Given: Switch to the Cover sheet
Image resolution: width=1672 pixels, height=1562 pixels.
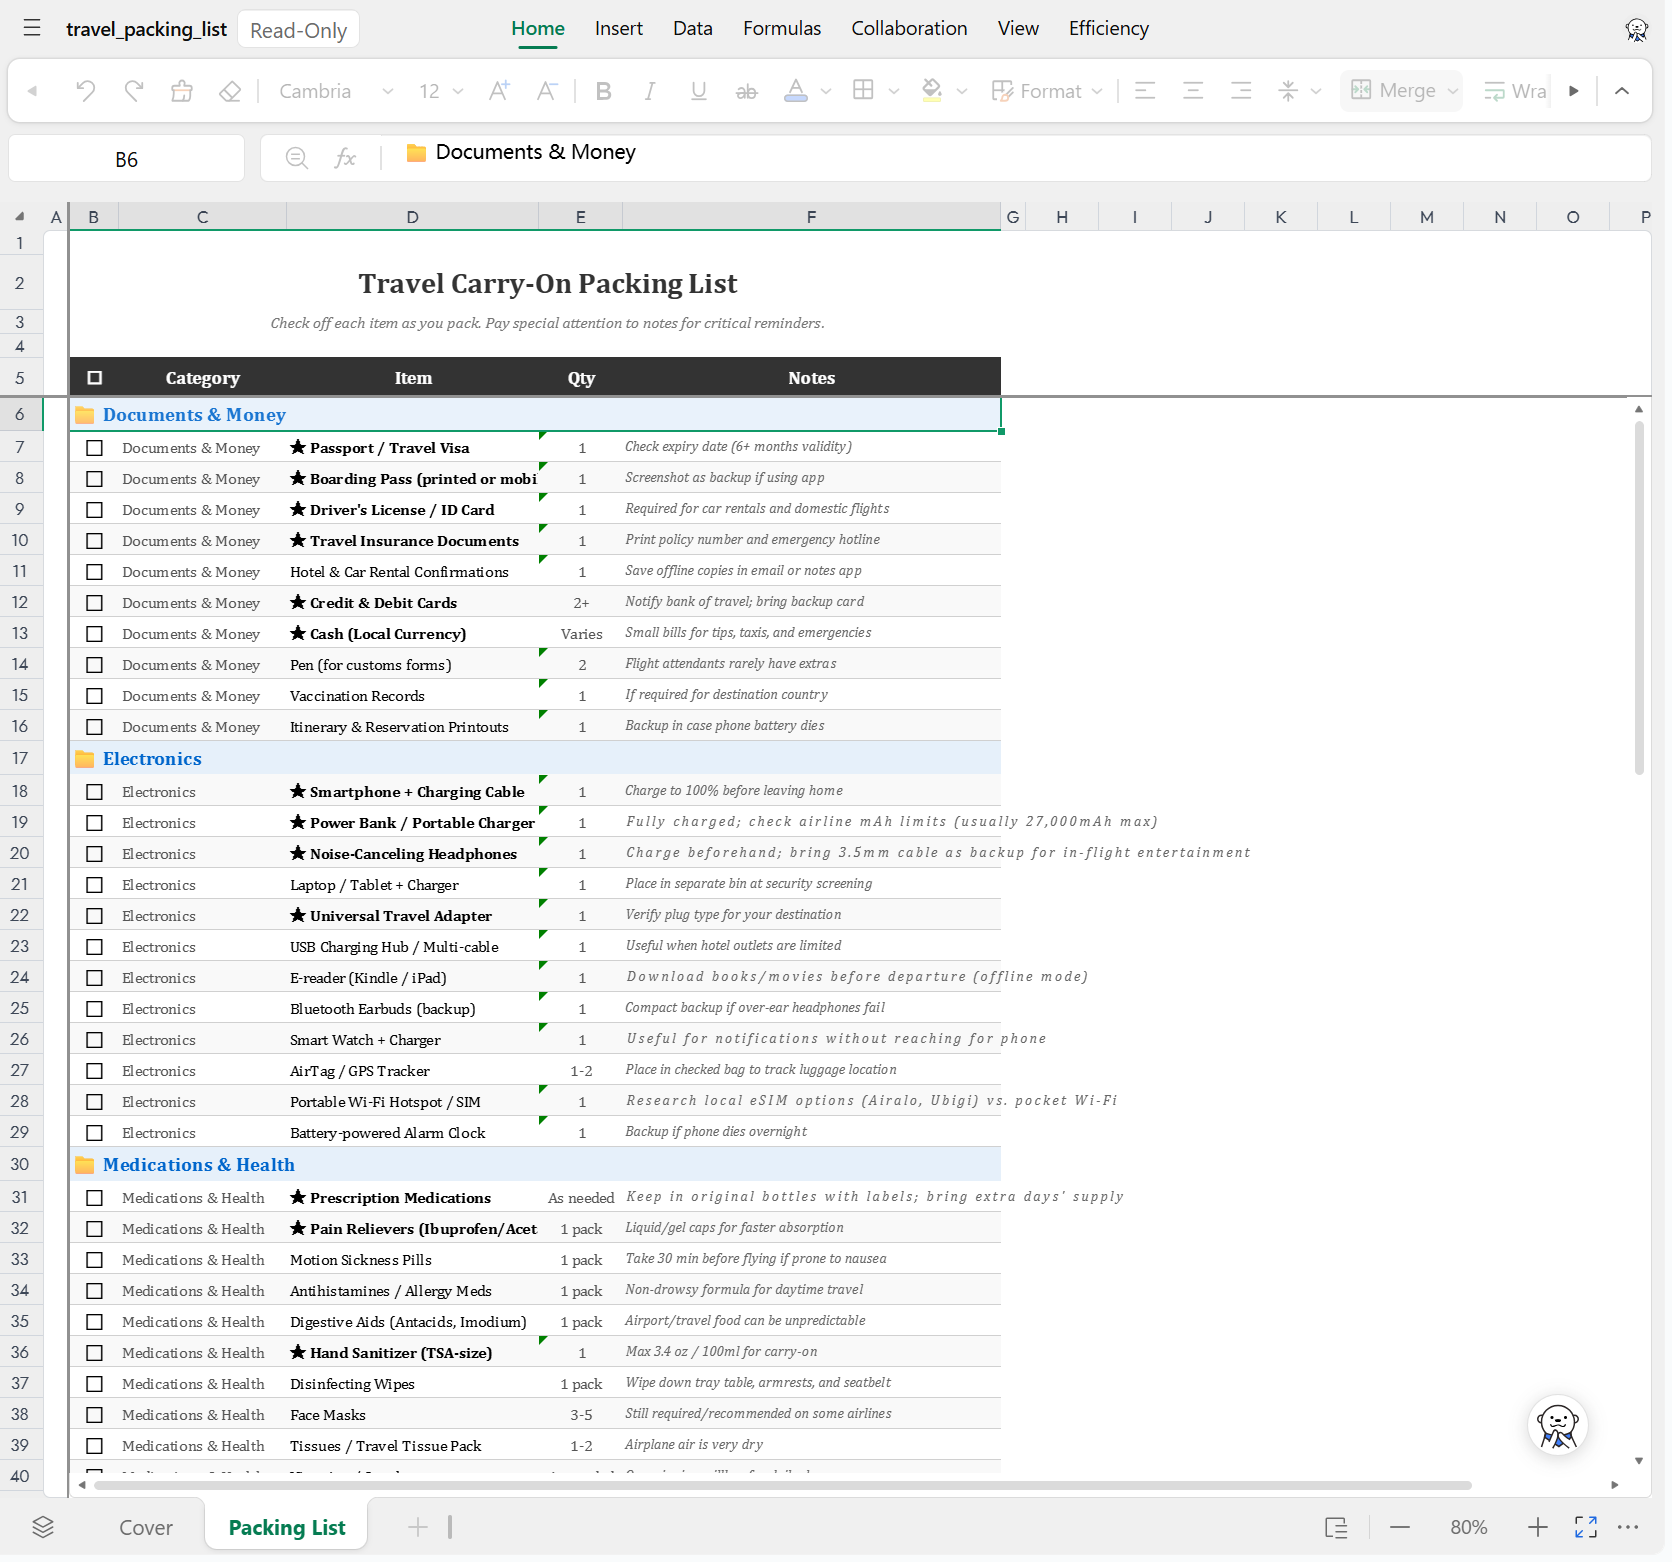Looking at the screenshot, I should (146, 1527).
